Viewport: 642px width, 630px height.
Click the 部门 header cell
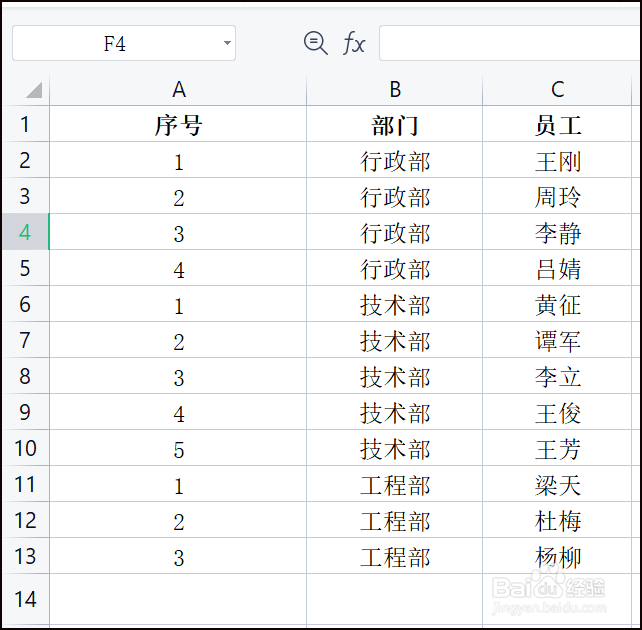click(395, 125)
